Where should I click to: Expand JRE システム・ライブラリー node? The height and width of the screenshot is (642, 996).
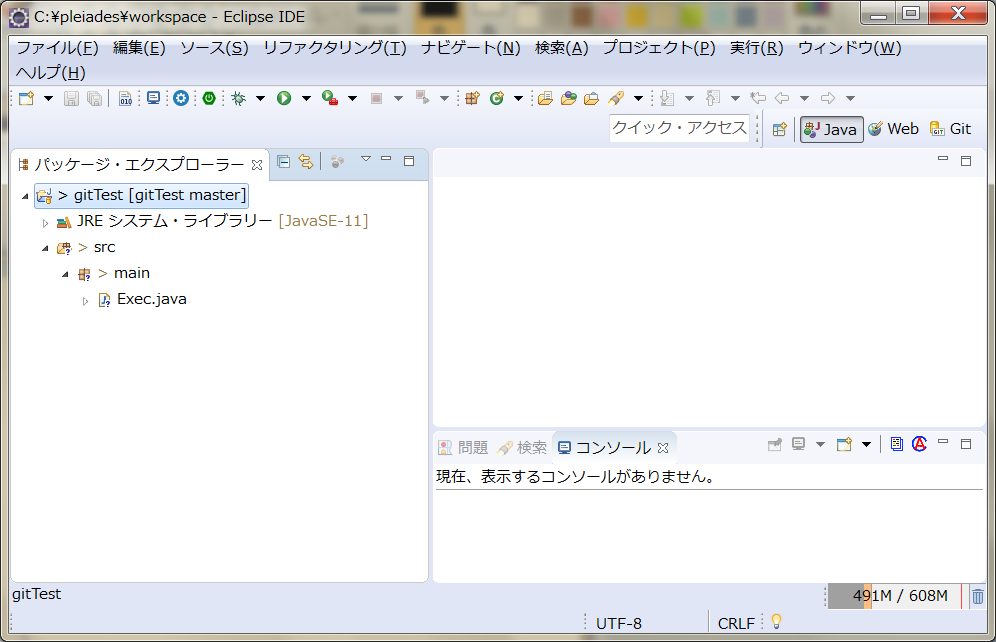tap(45, 223)
